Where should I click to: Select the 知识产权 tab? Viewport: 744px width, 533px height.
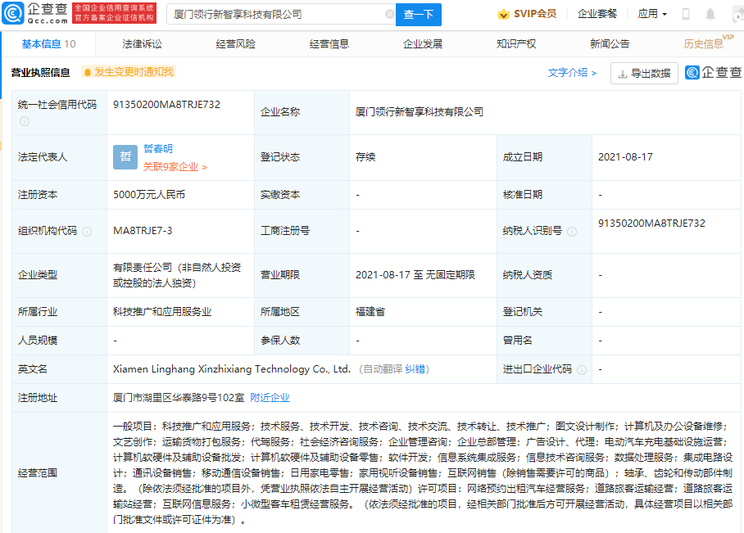[516, 44]
